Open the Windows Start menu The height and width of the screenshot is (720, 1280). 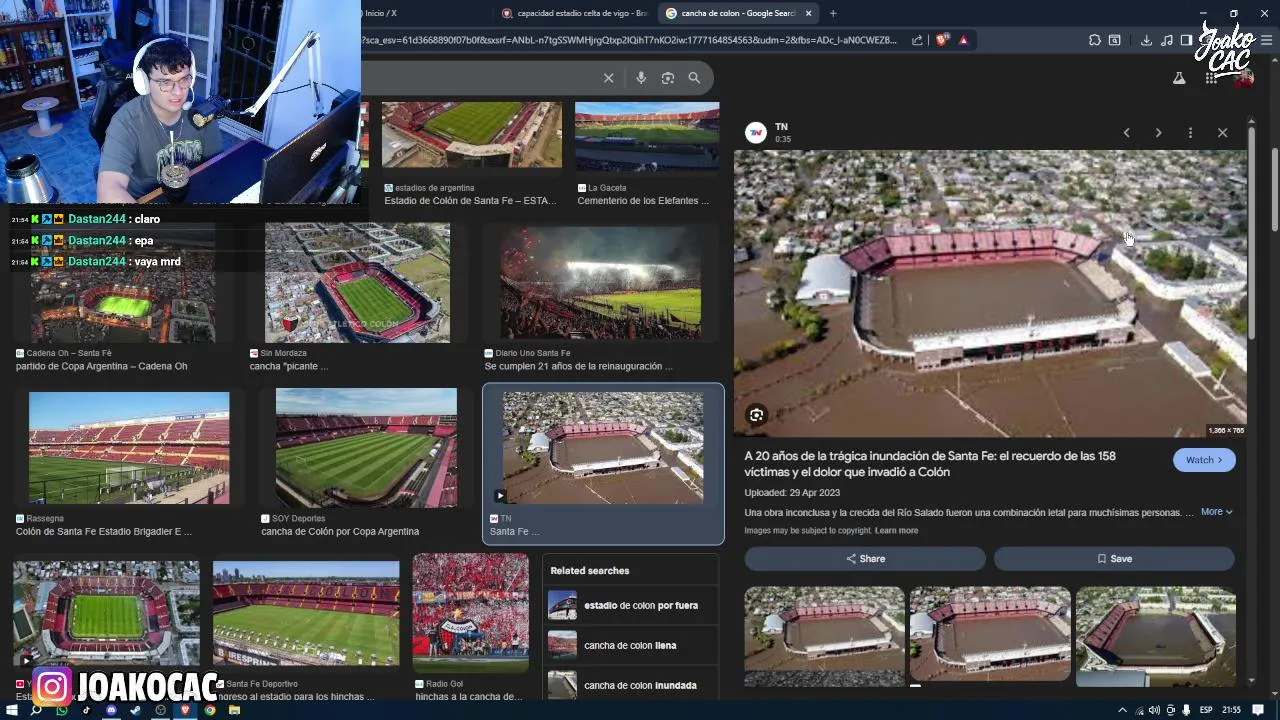coord(11,710)
